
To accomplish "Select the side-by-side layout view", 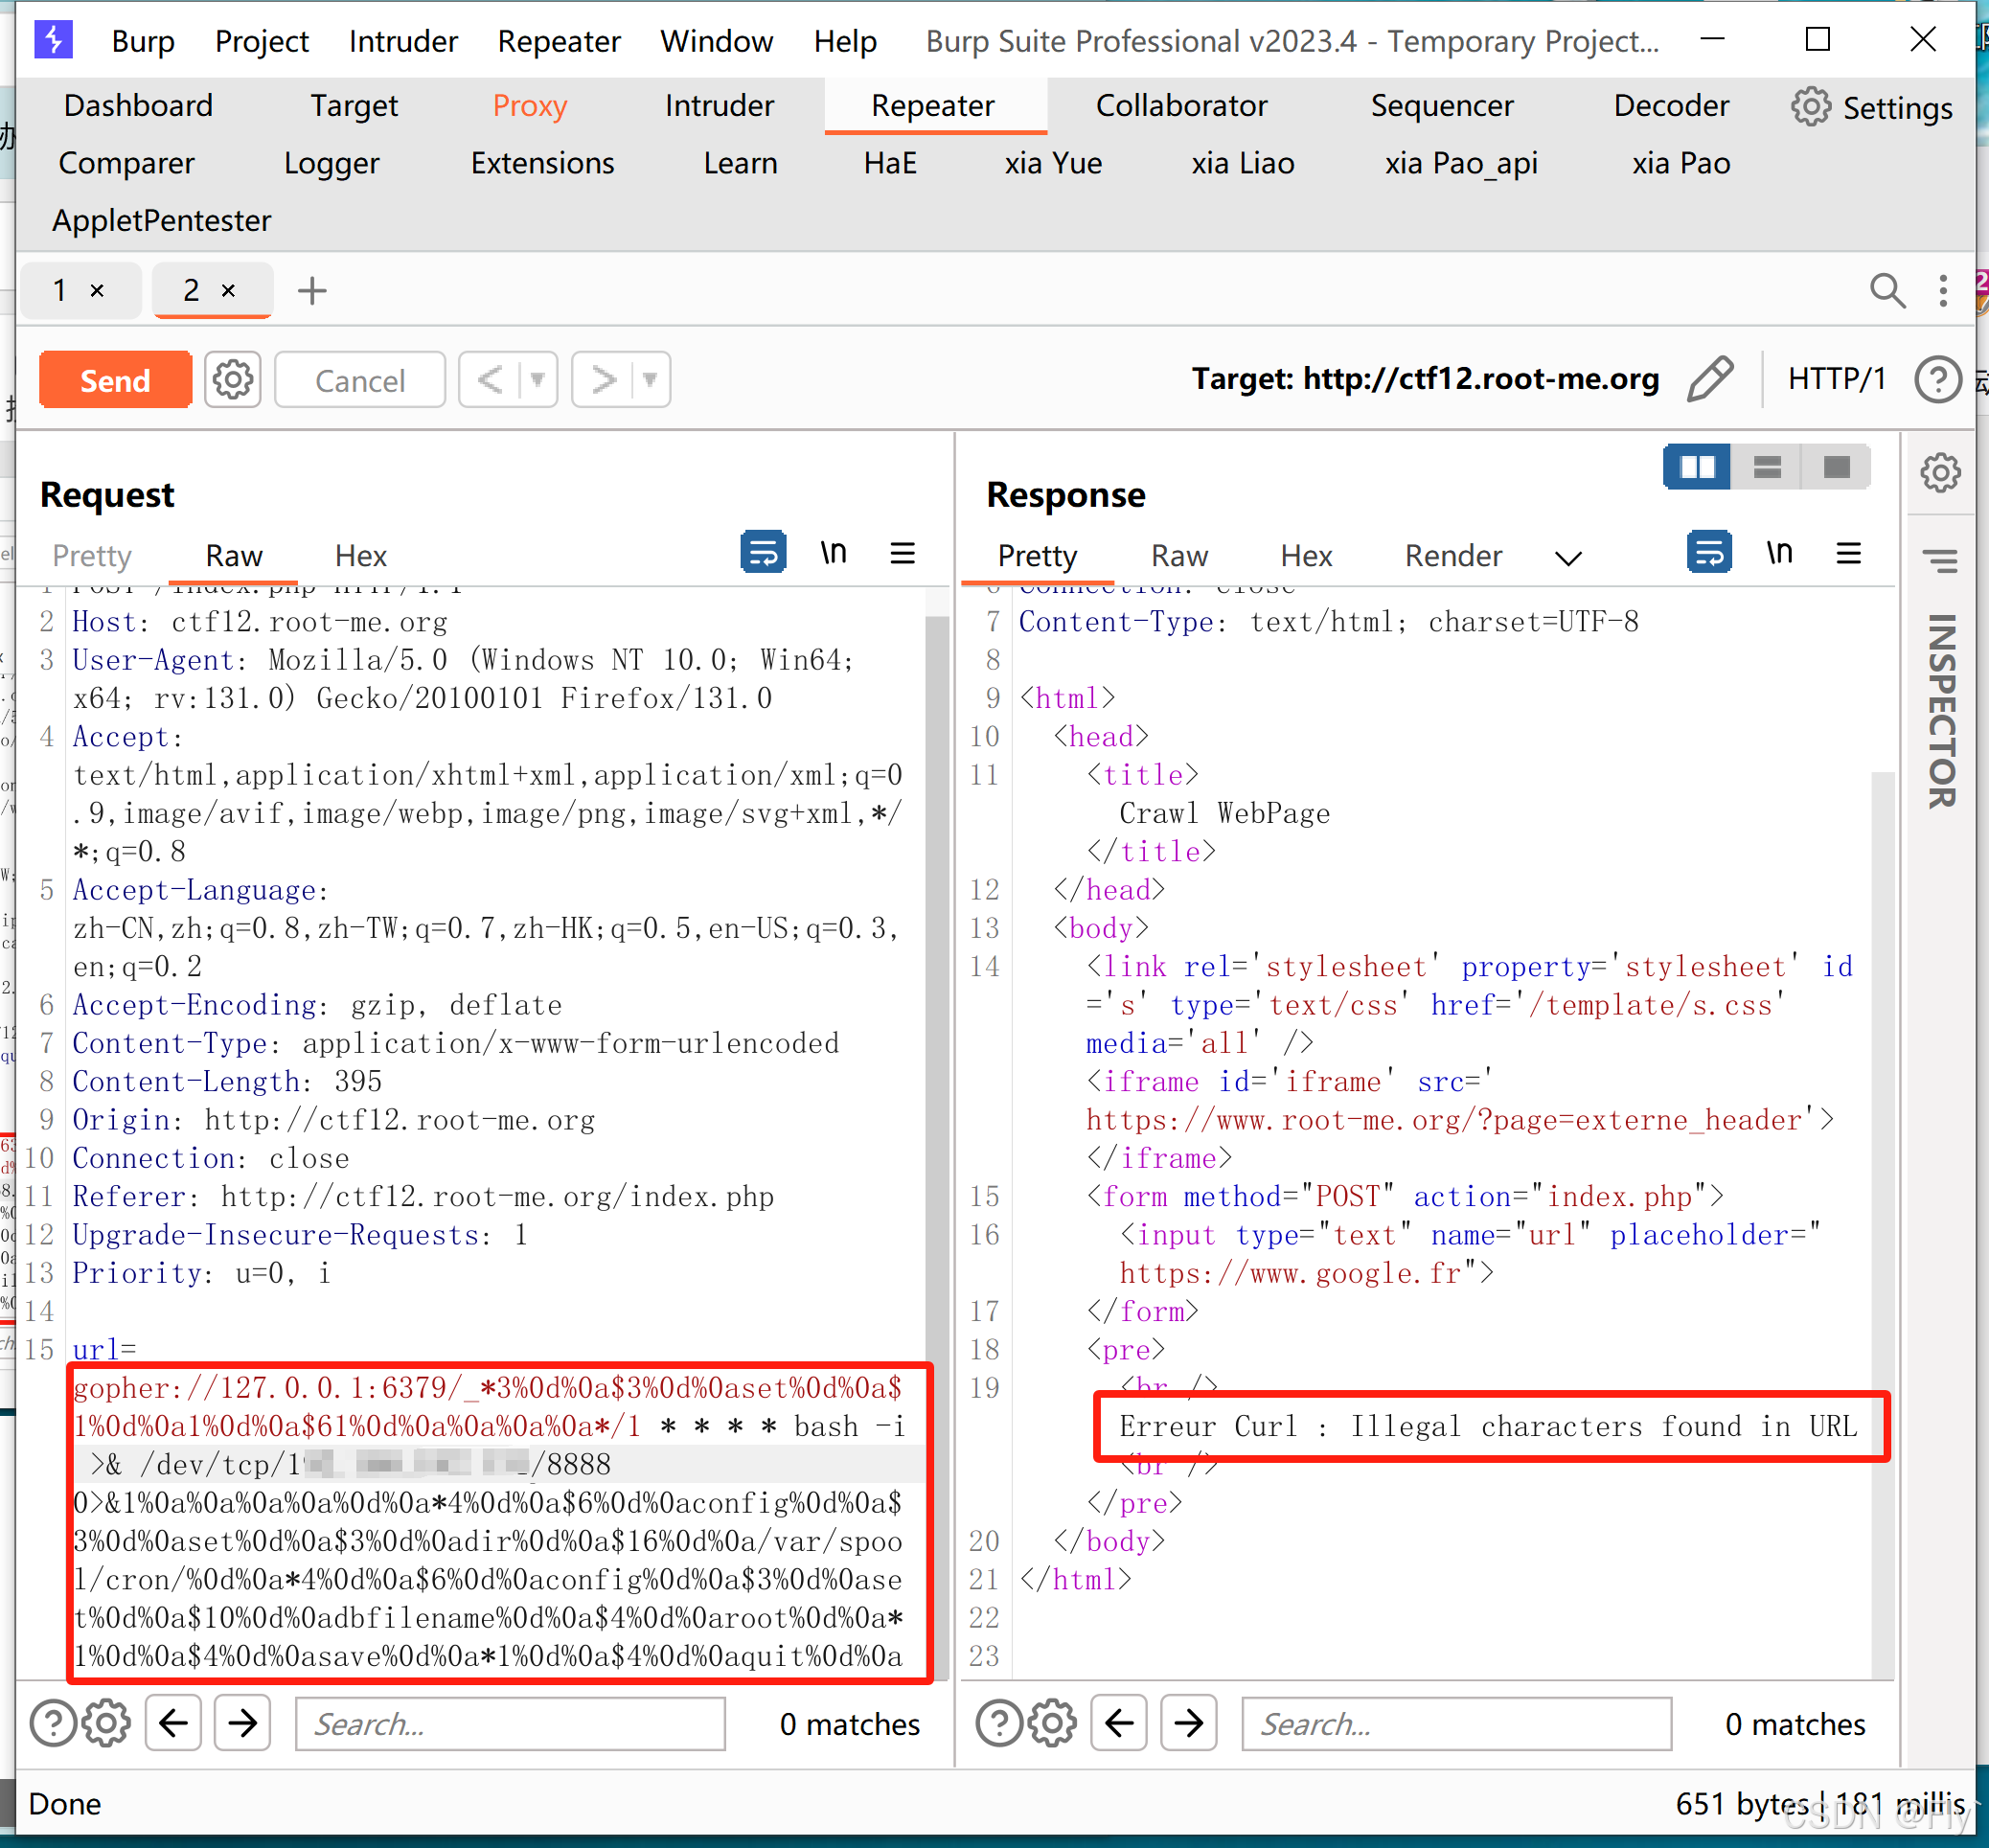I will 1697,467.
